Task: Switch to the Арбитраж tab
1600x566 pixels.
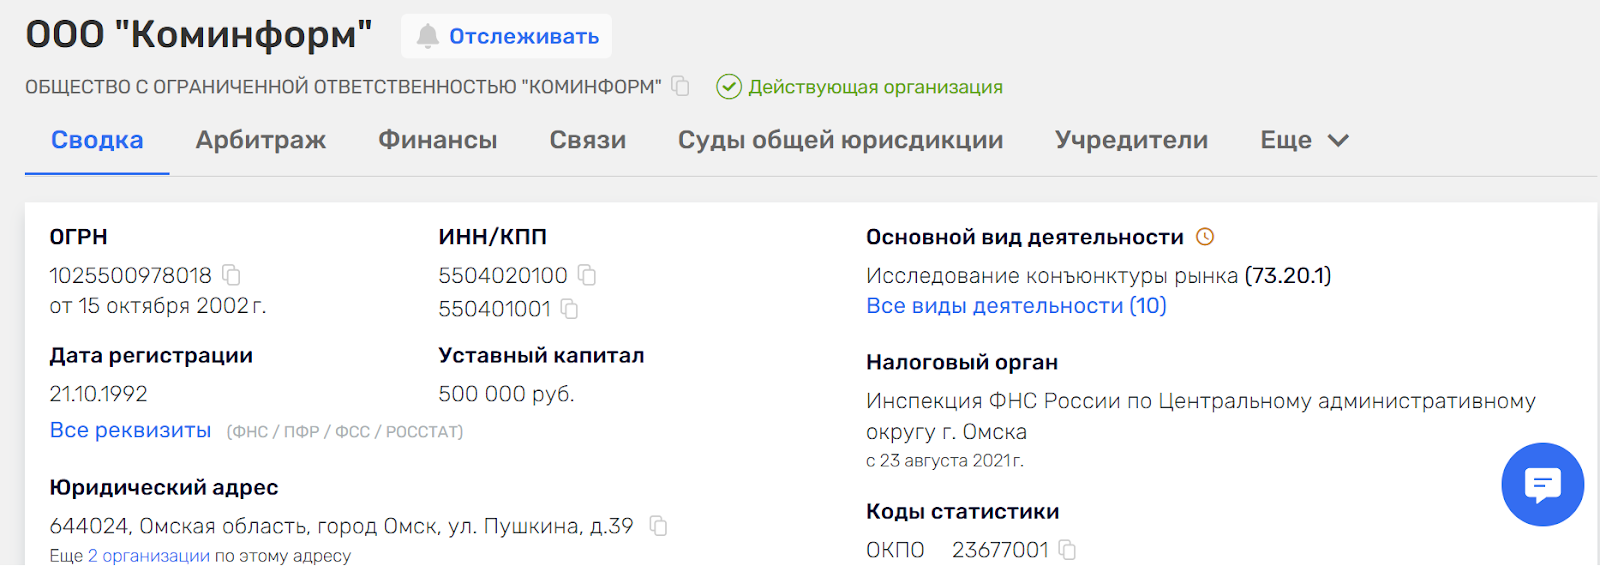Action: point(261,140)
